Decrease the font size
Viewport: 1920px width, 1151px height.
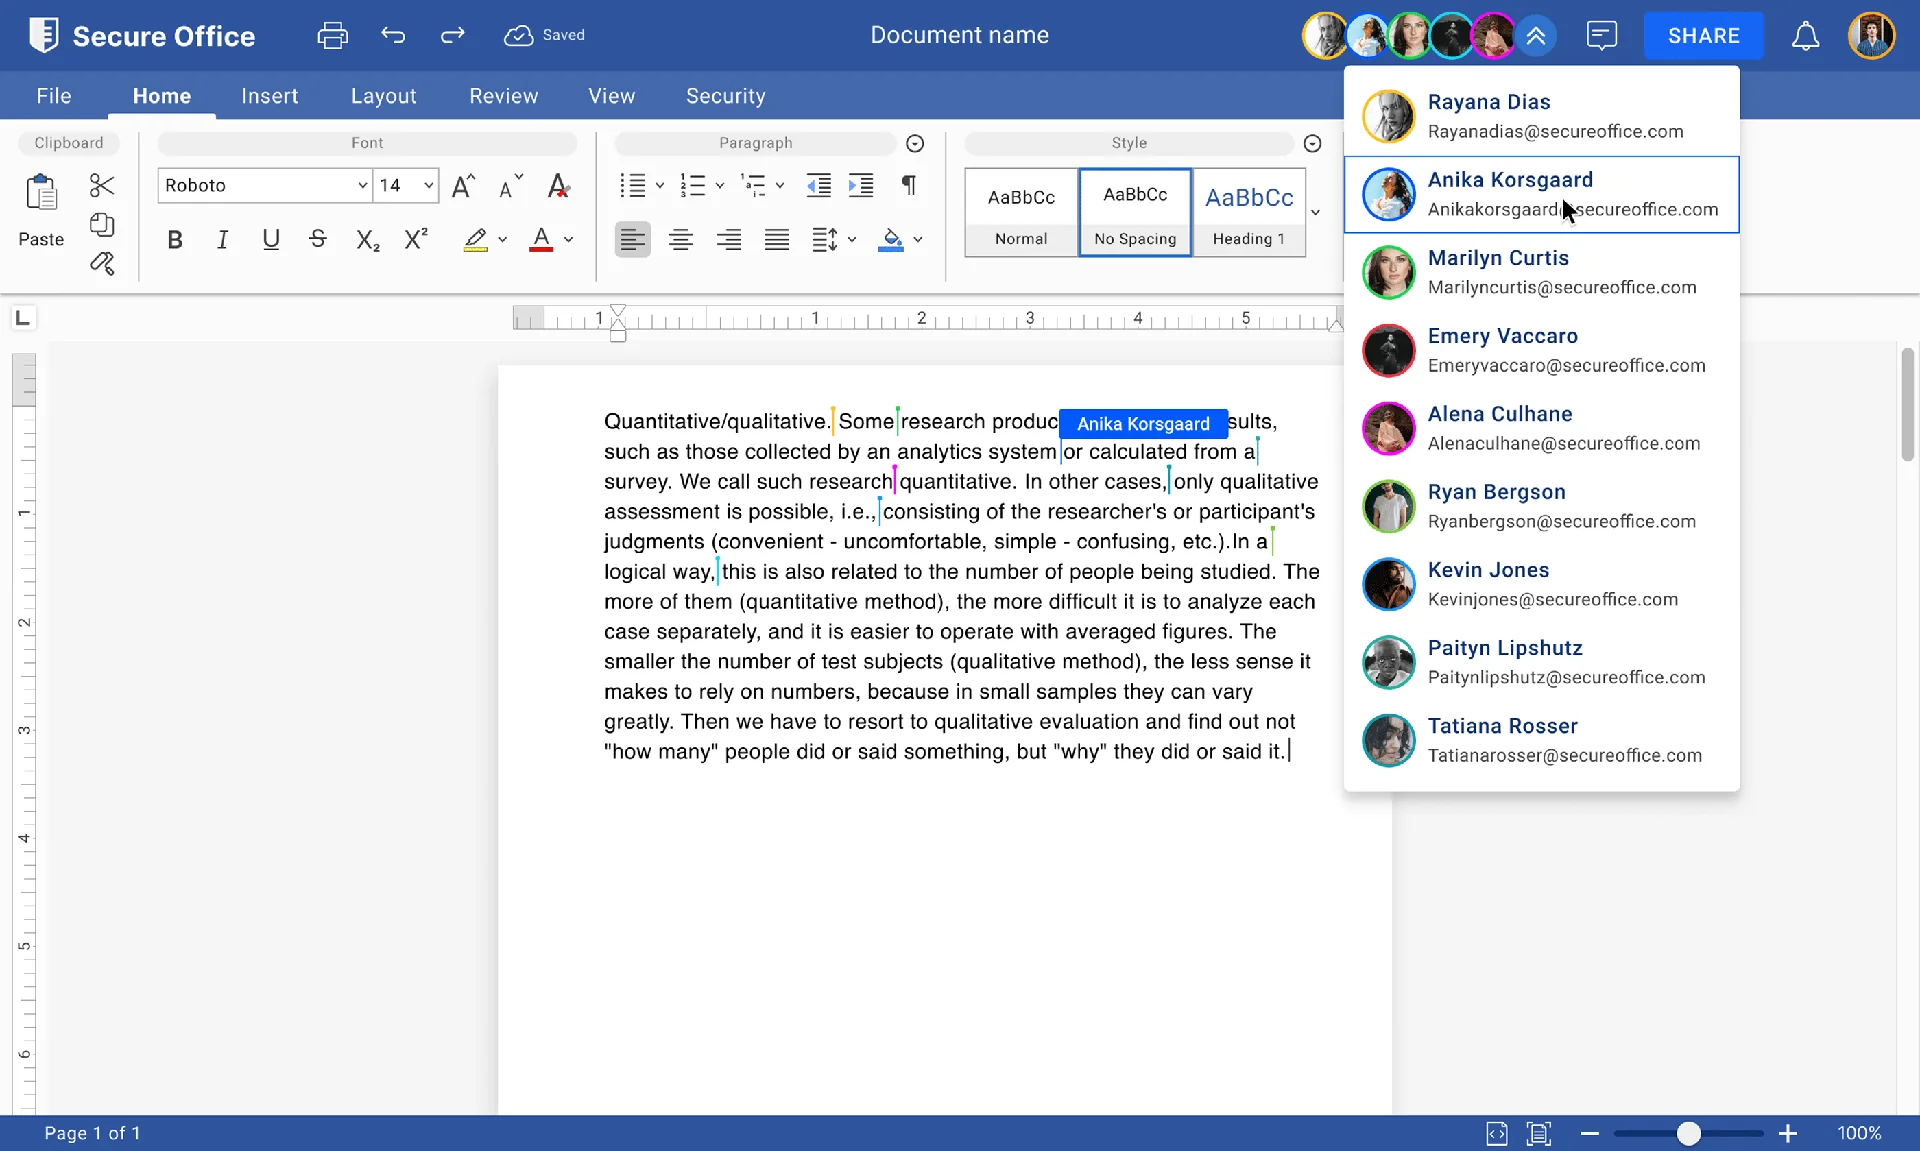coord(510,186)
